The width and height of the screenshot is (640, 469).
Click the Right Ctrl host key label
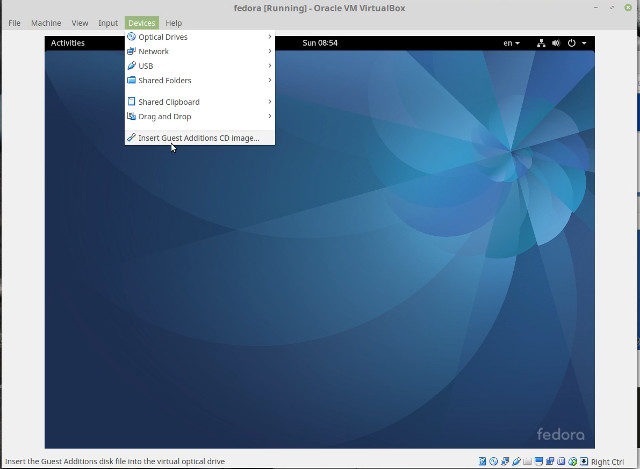tap(607, 462)
